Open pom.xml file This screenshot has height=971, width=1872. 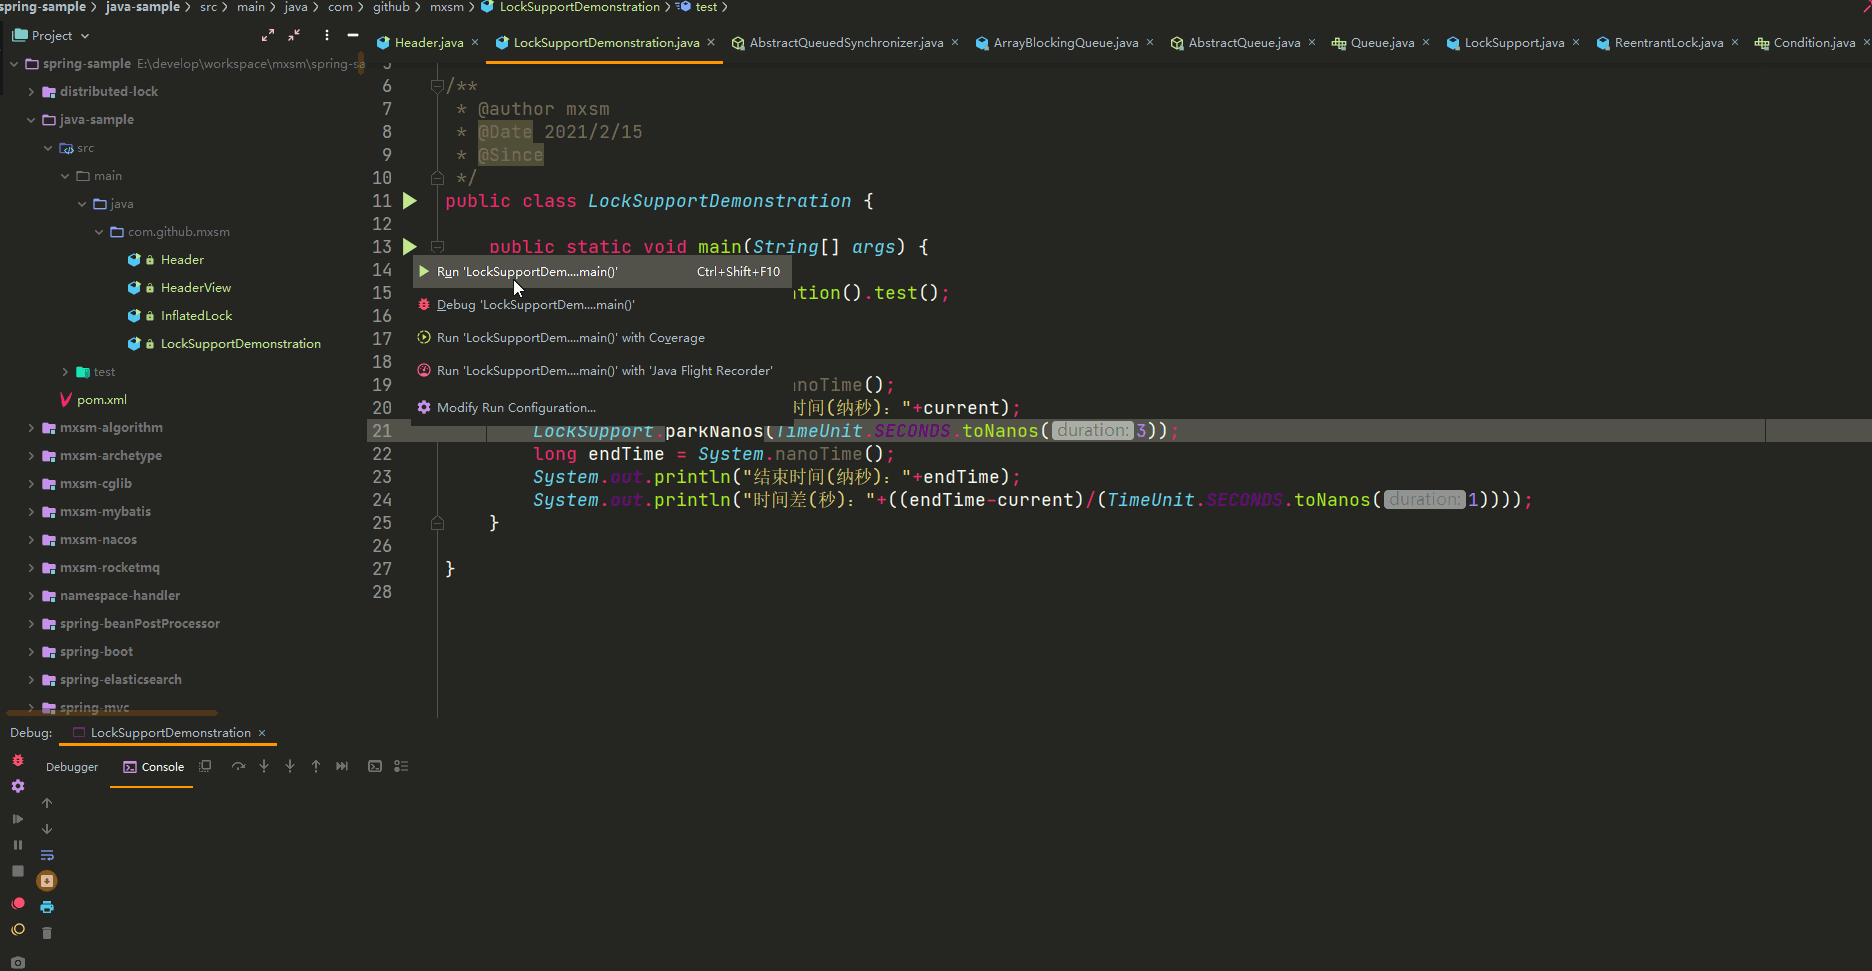102,399
